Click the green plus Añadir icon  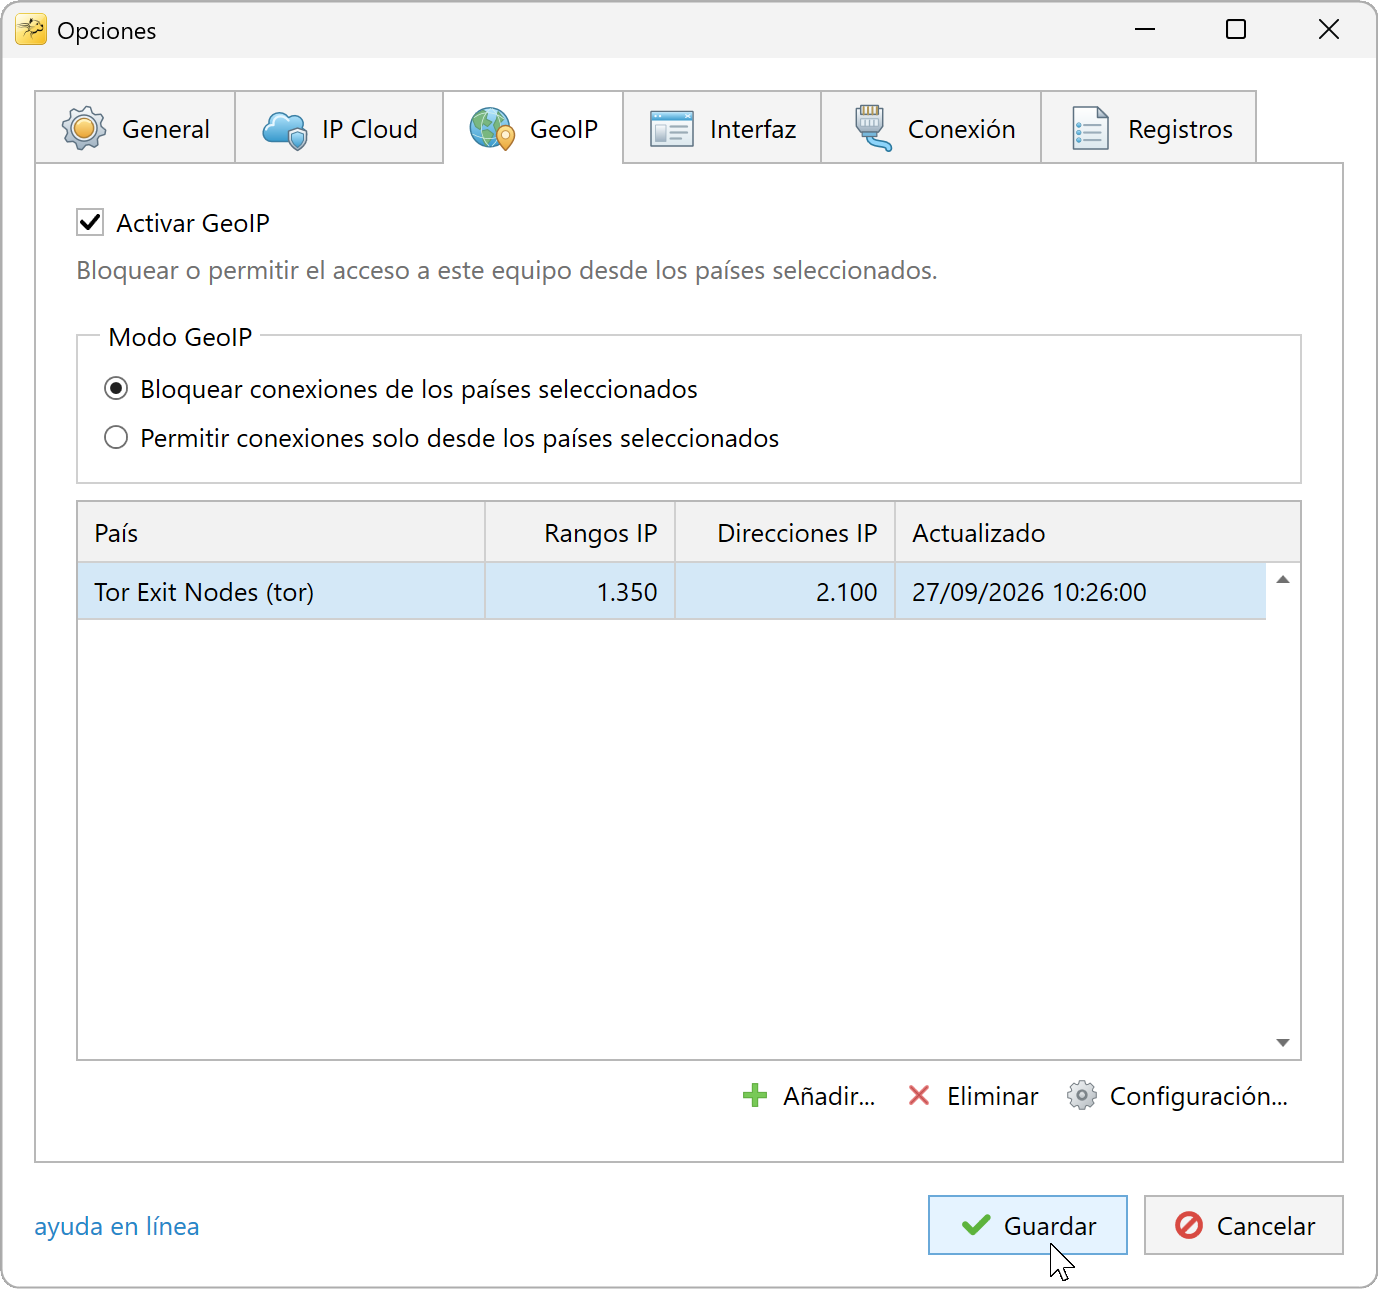coord(755,1096)
